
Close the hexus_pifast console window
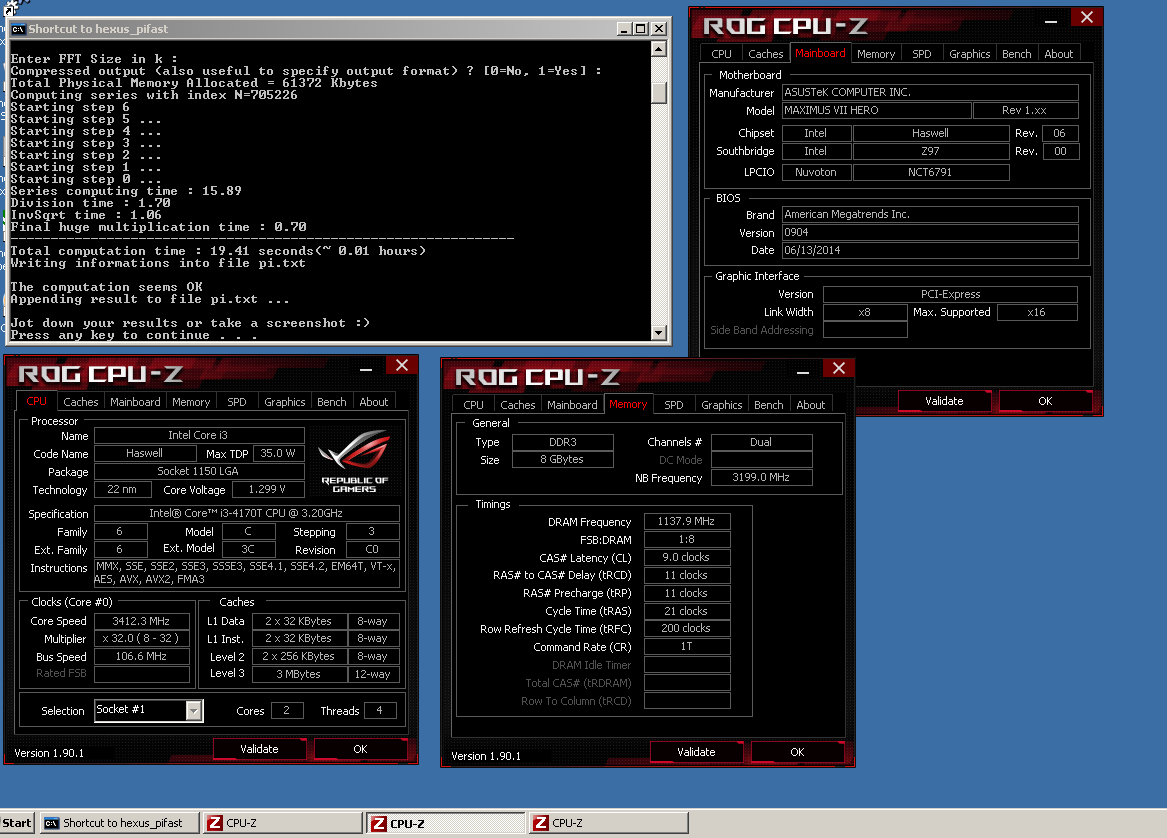pos(659,29)
